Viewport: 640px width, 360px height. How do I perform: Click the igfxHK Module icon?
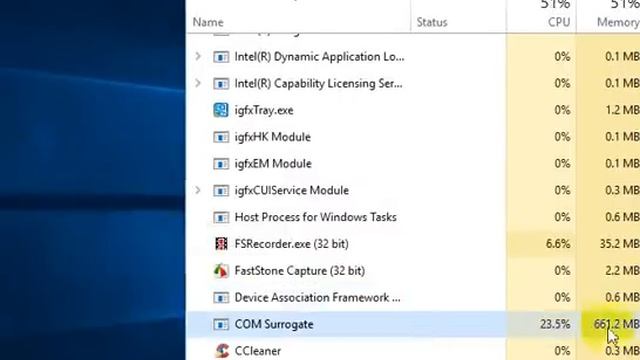tap(221, 137)
